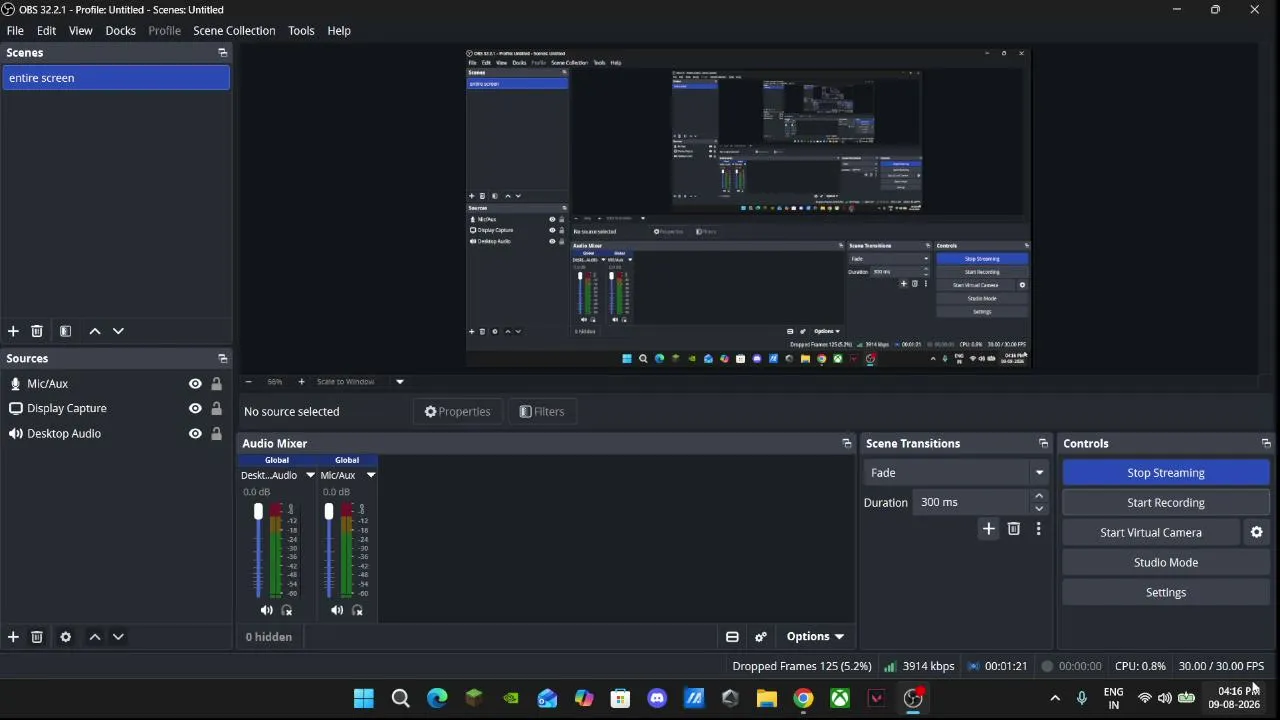Open the source Filters button
This screenshot has width=1280, height=720.
pos(542,412)
